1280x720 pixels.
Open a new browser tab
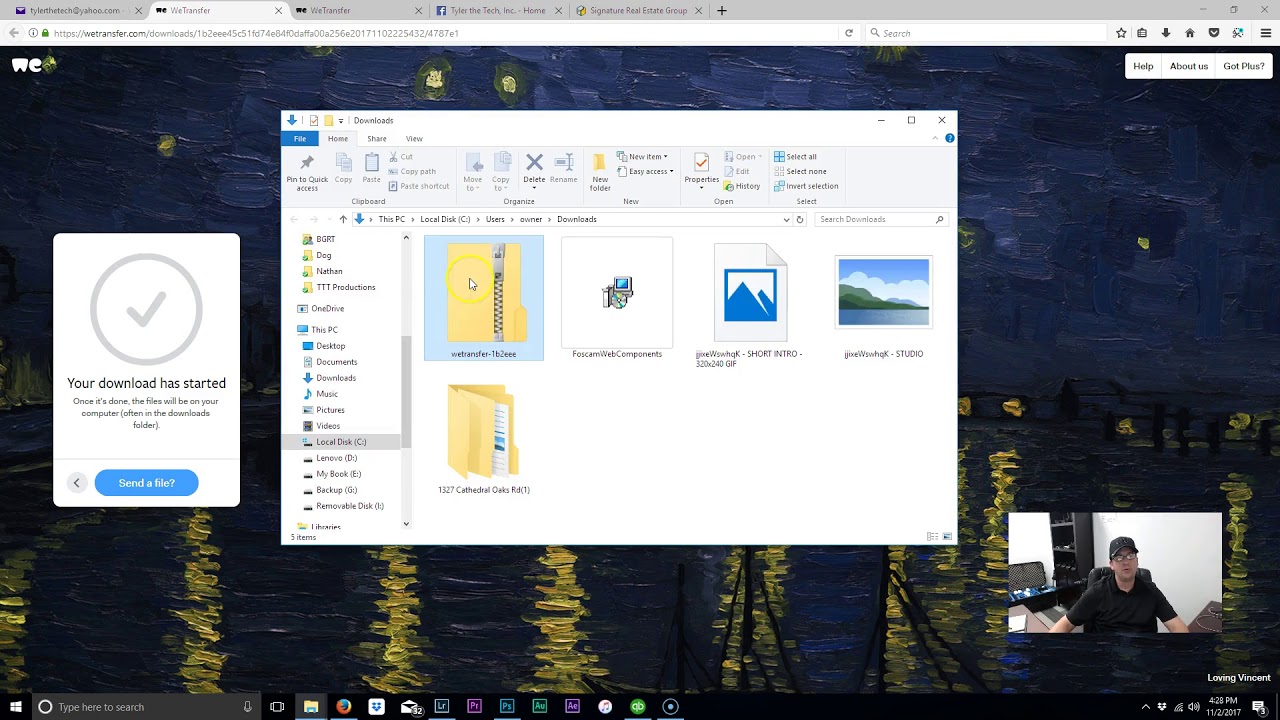721,10
